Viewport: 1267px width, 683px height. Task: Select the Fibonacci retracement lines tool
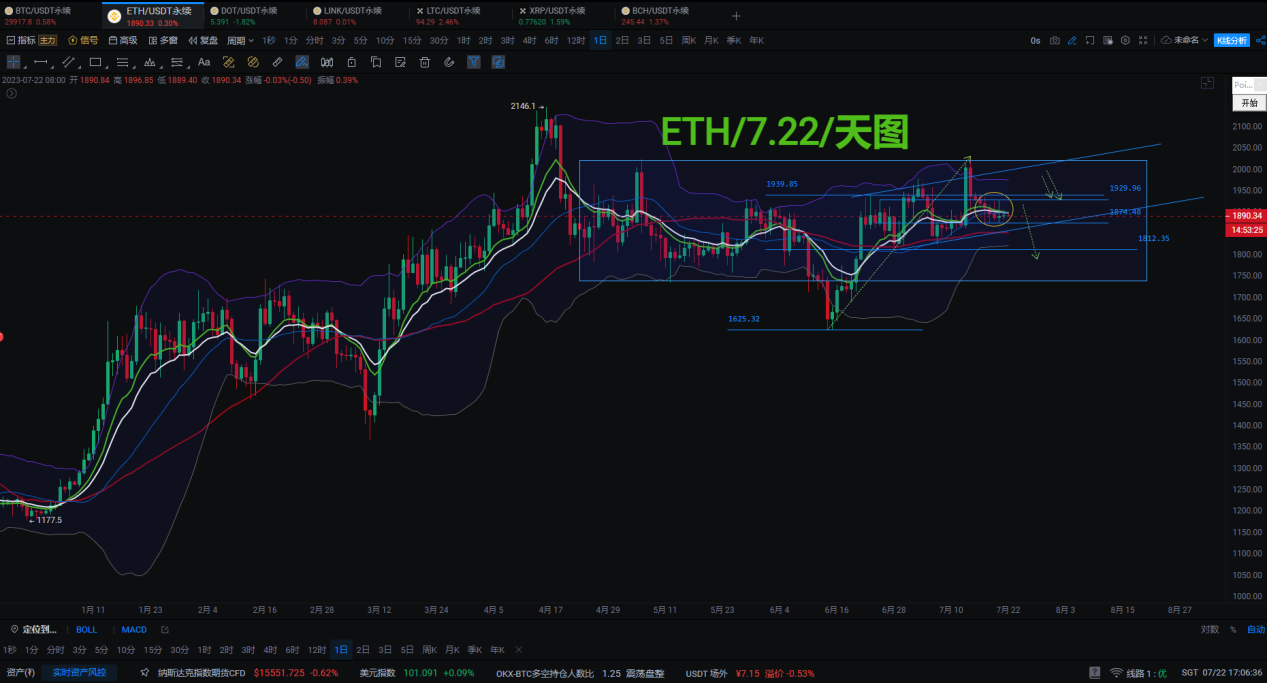pos(177,62)
